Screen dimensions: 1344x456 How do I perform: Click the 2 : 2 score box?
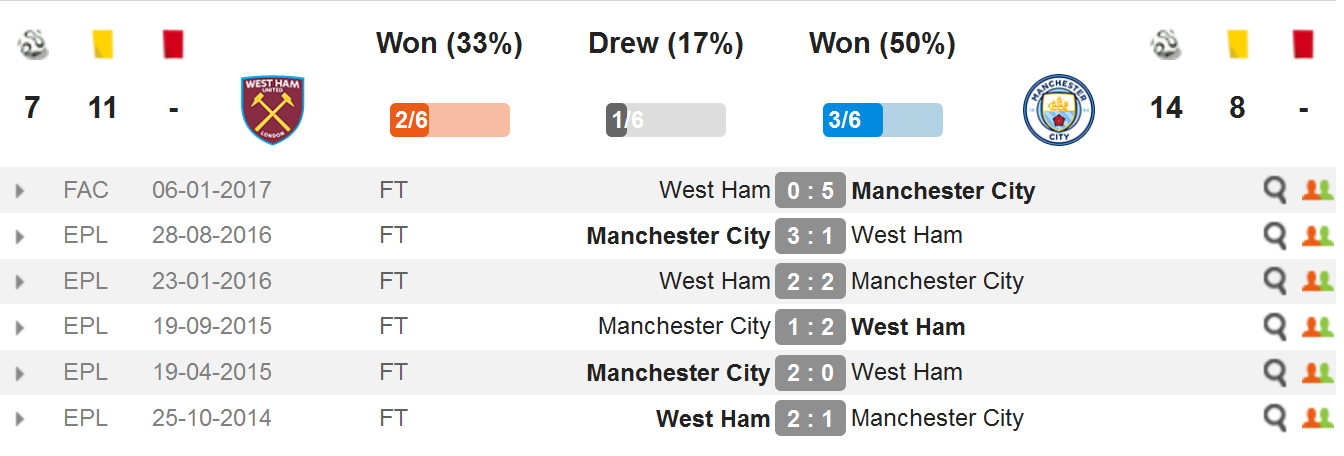click(810, 281)
